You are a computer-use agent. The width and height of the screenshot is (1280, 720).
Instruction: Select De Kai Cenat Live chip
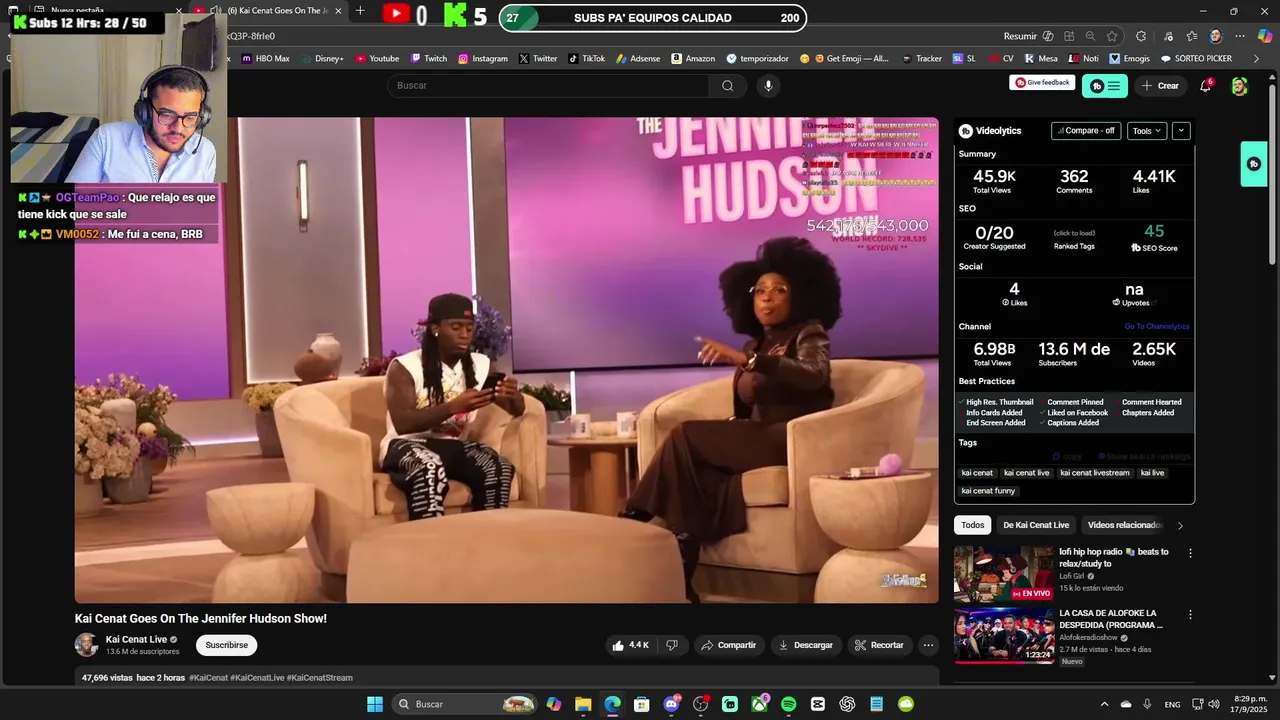pos(1036,525)
